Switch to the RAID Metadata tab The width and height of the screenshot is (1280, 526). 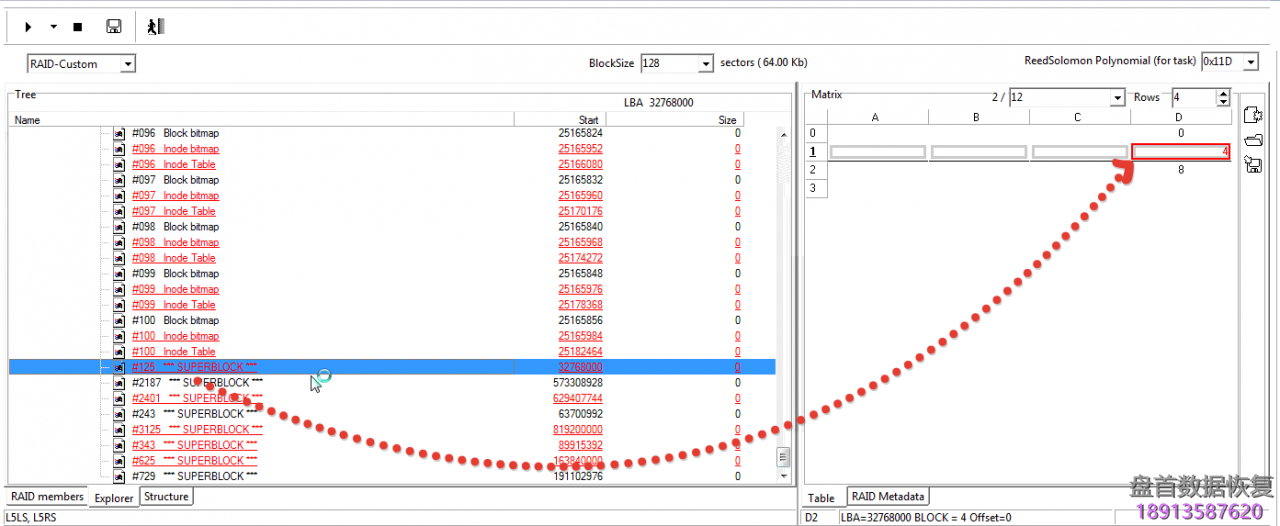tap(888, 496)
